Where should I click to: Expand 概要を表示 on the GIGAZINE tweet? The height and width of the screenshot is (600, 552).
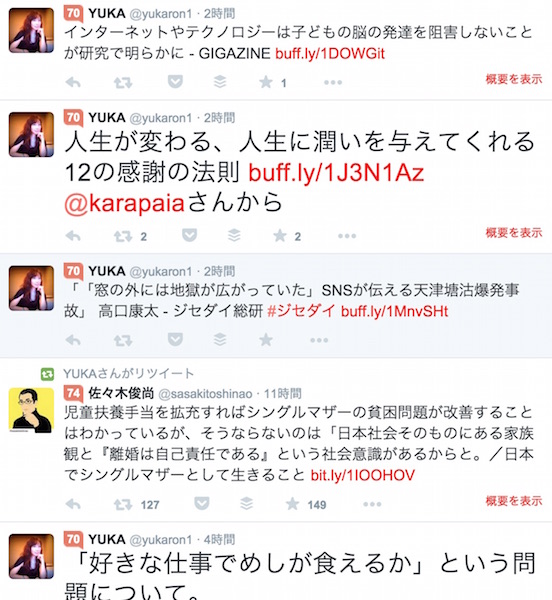click(514, 79)
